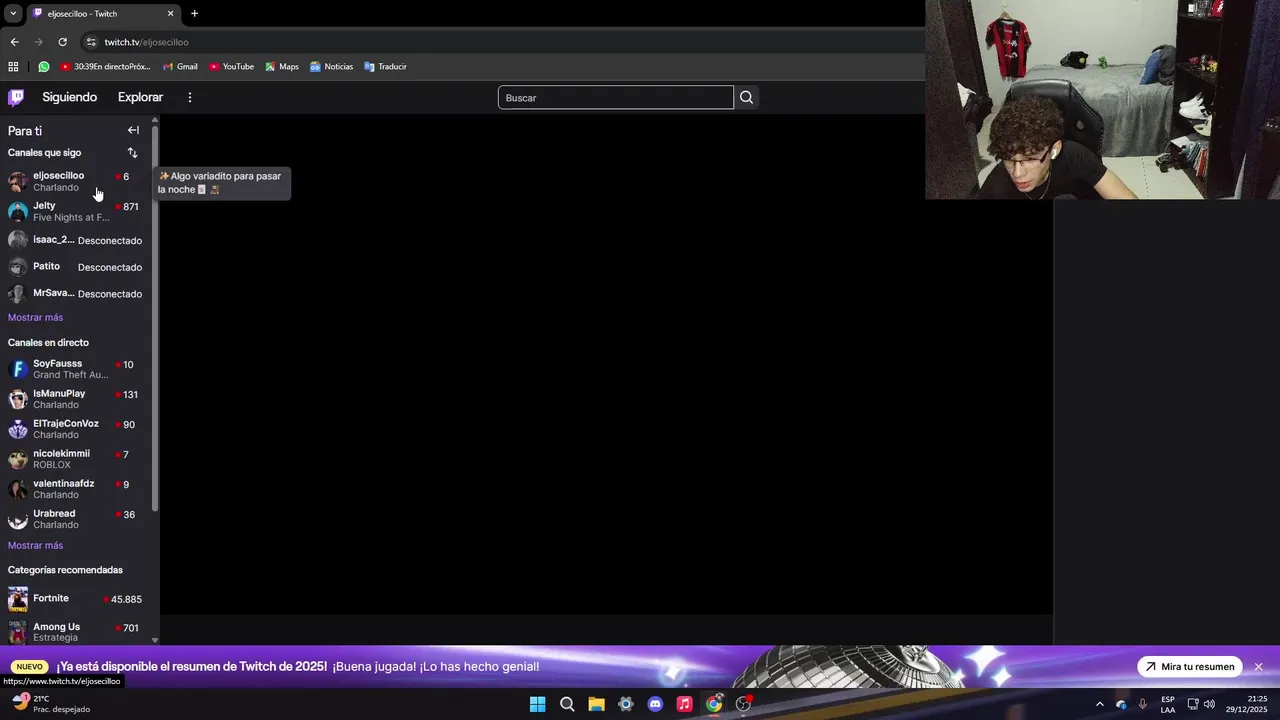Open a new browser tab
This screenshot has width=1280, height=720.
pos(194,14)
